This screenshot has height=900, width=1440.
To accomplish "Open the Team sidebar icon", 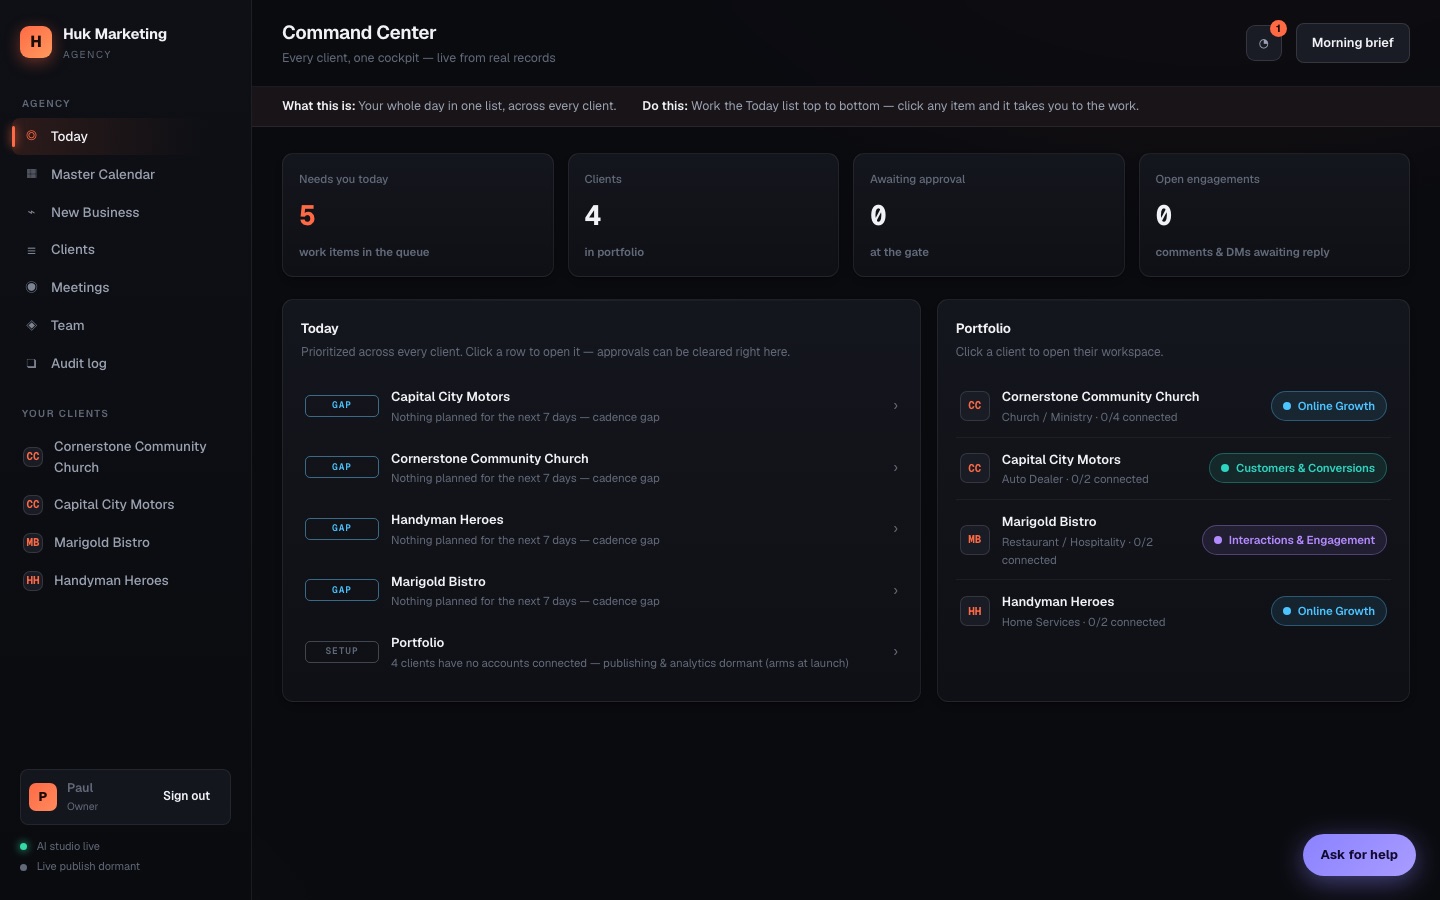I will [x=32, y=325].
